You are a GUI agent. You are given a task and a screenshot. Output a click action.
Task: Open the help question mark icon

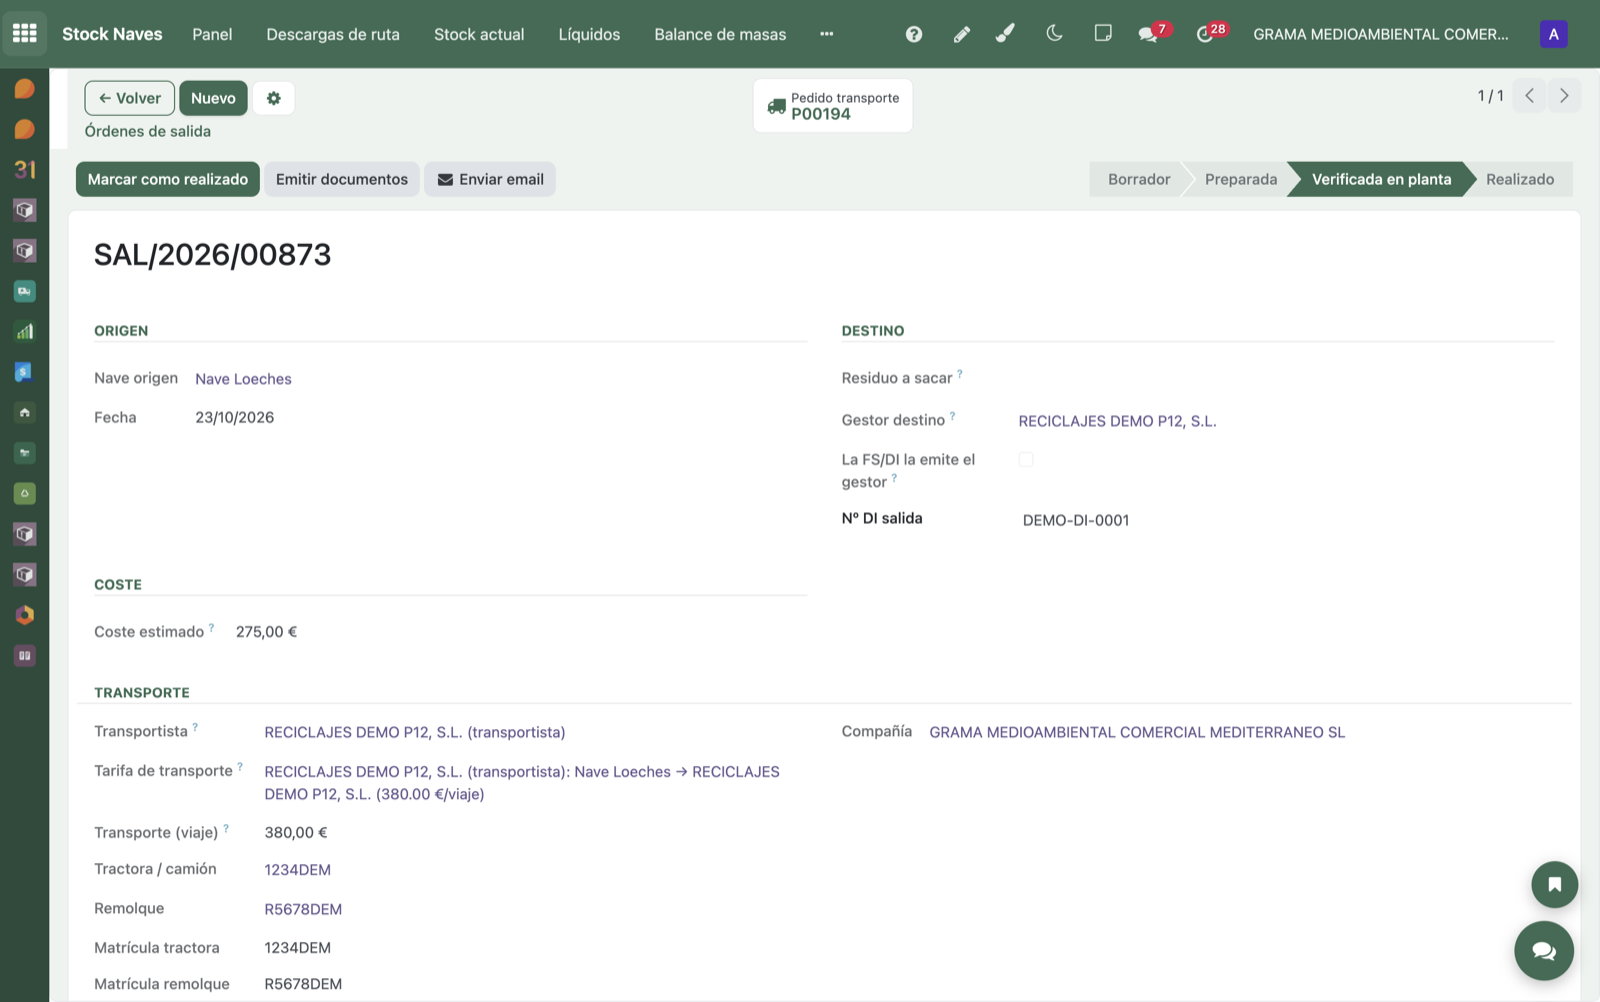point(914,34)
